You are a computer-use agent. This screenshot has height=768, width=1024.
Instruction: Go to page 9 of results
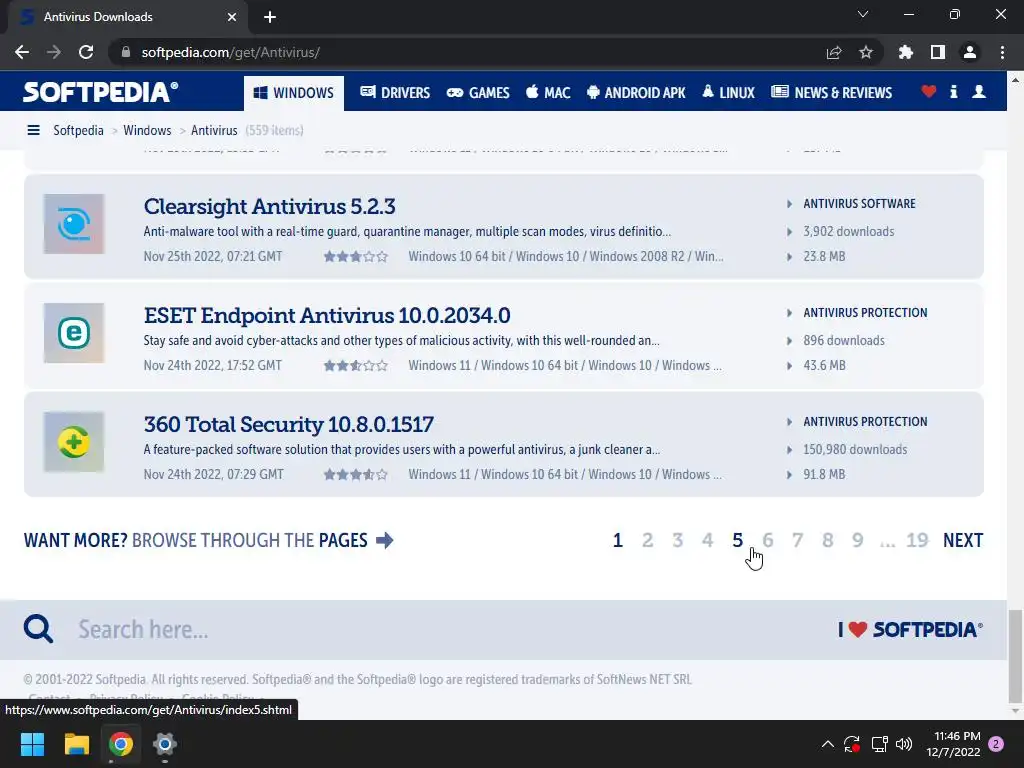(x=857, y=540)
